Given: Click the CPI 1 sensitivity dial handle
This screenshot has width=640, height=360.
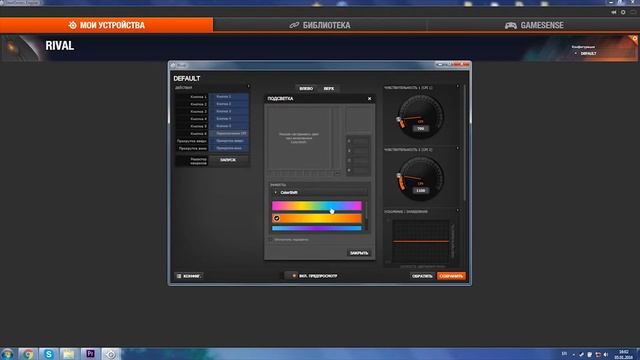Looking at the screenshot, I should click(x=399, y=120).
